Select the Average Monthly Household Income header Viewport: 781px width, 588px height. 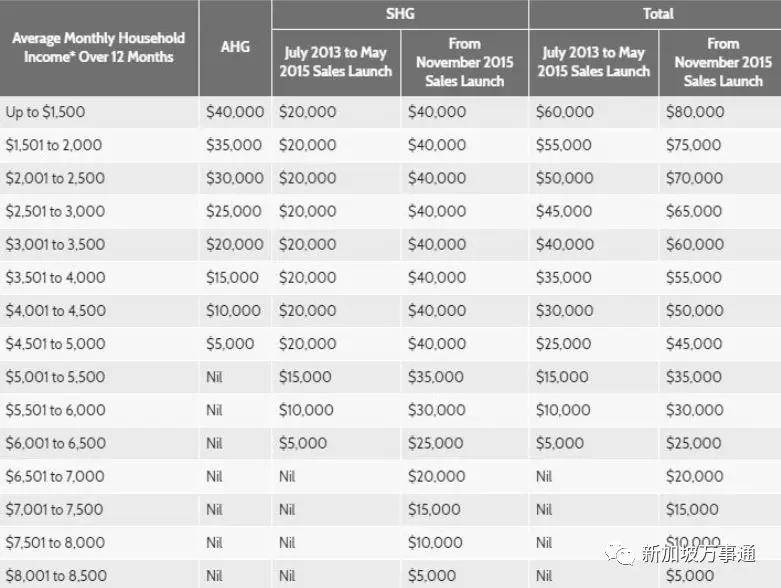98,48
